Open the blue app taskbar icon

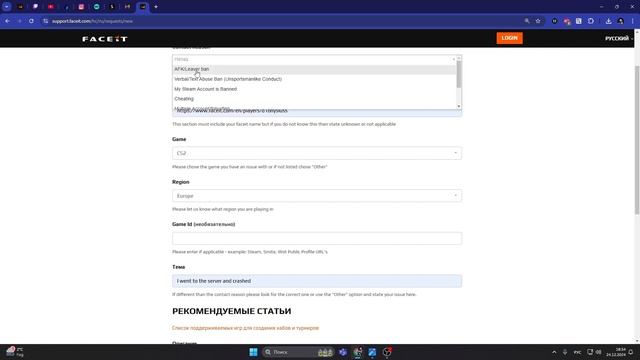[x=372, y=352]
